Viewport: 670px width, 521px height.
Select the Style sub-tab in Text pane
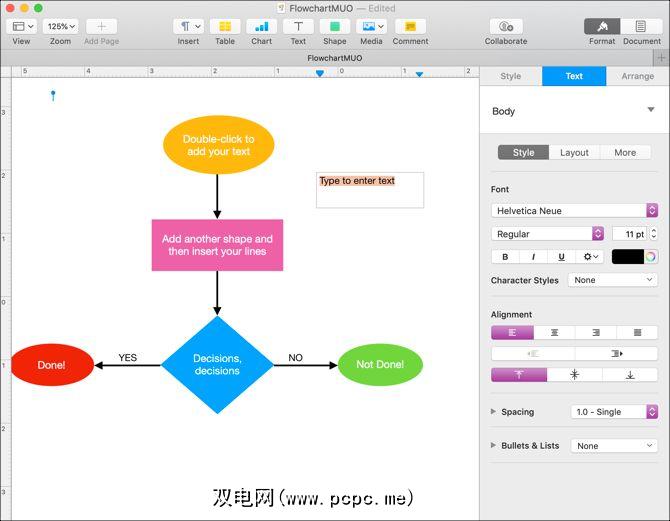pyautogui.click(x=523, y=153)
